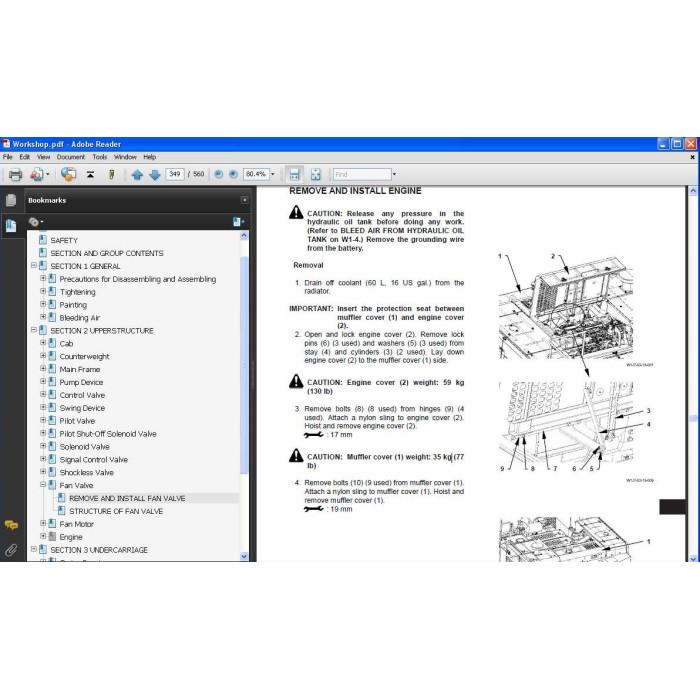Image resolution: width=700 pixels, height=700 pixels.
Task: Collapse the SECTION 1 GENERAL node
Action: 34,266
